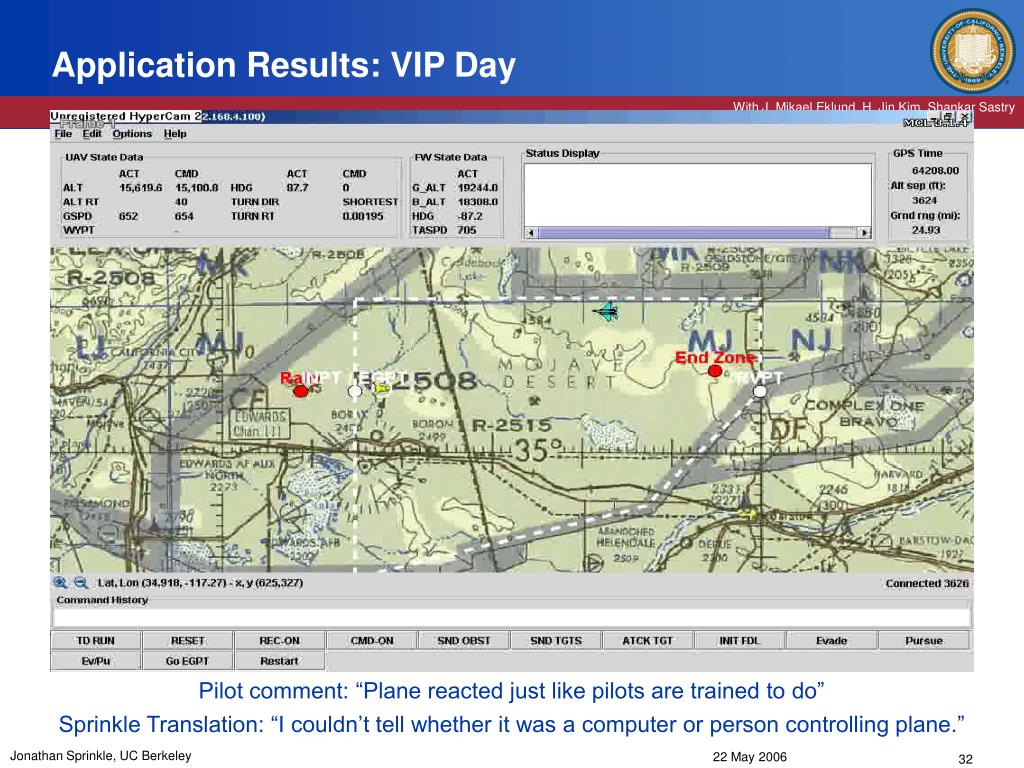Click the Pursue button
The height and width of the screenshot is (768, 1024).
click(x=923, y=641)
